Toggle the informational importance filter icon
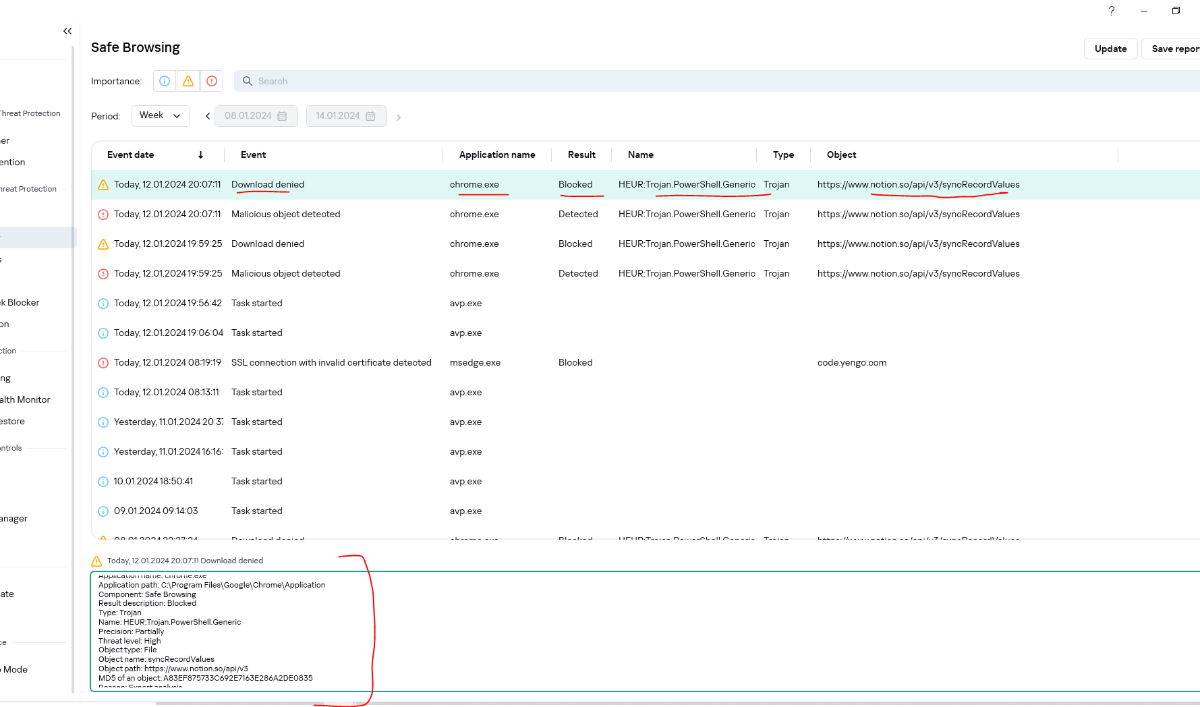The image size is (1200, 707). pyautogui.click(x=165, y=81)
